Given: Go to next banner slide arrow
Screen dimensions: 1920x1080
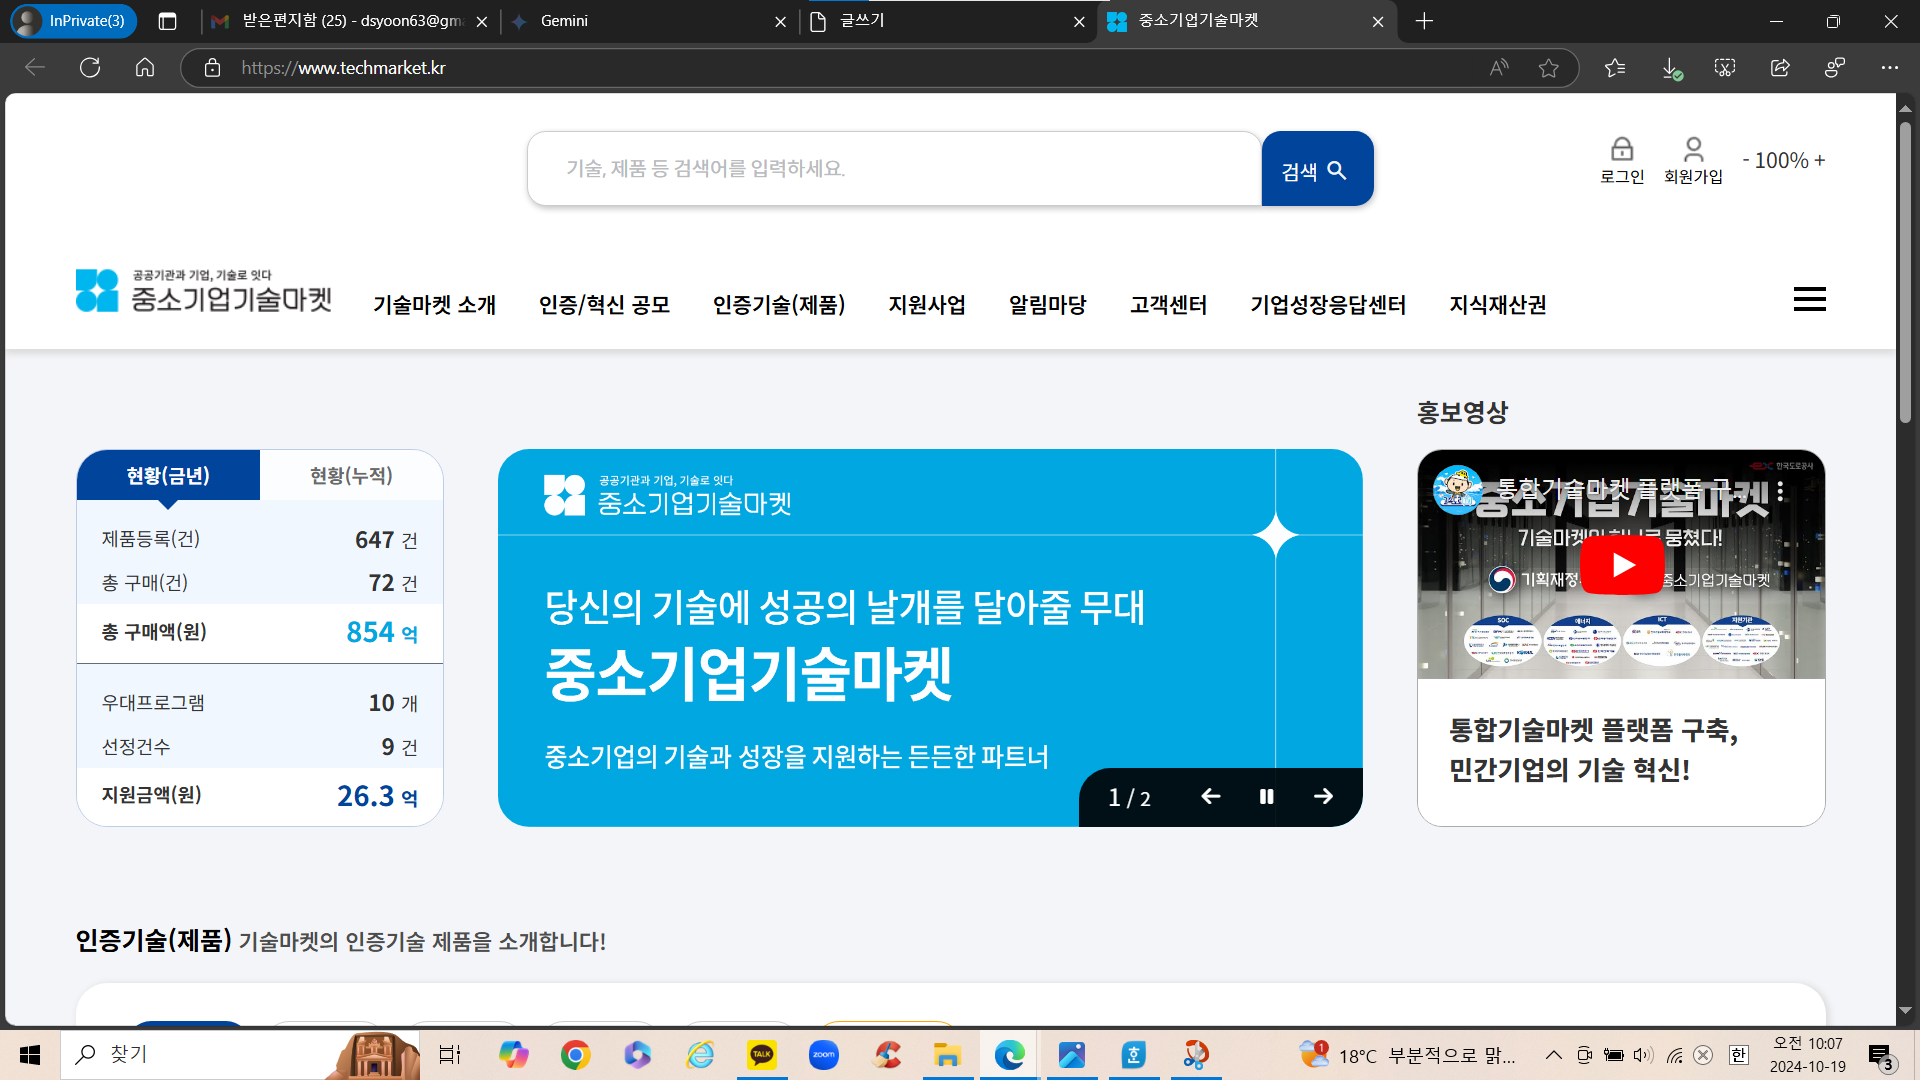Looking at the screenshot, I should [1323, 796].
